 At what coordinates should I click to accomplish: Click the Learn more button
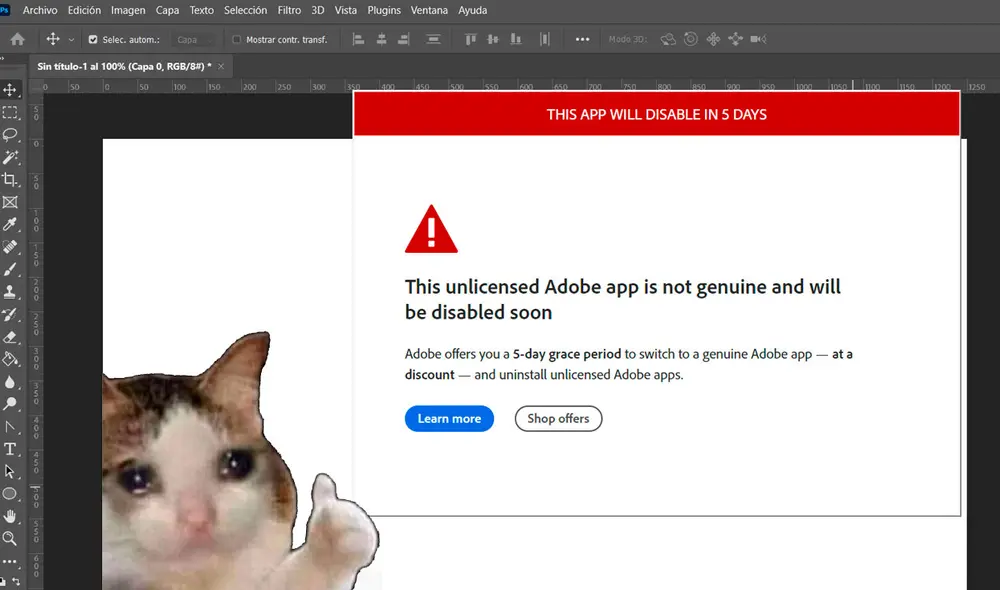tap(449, 418)
